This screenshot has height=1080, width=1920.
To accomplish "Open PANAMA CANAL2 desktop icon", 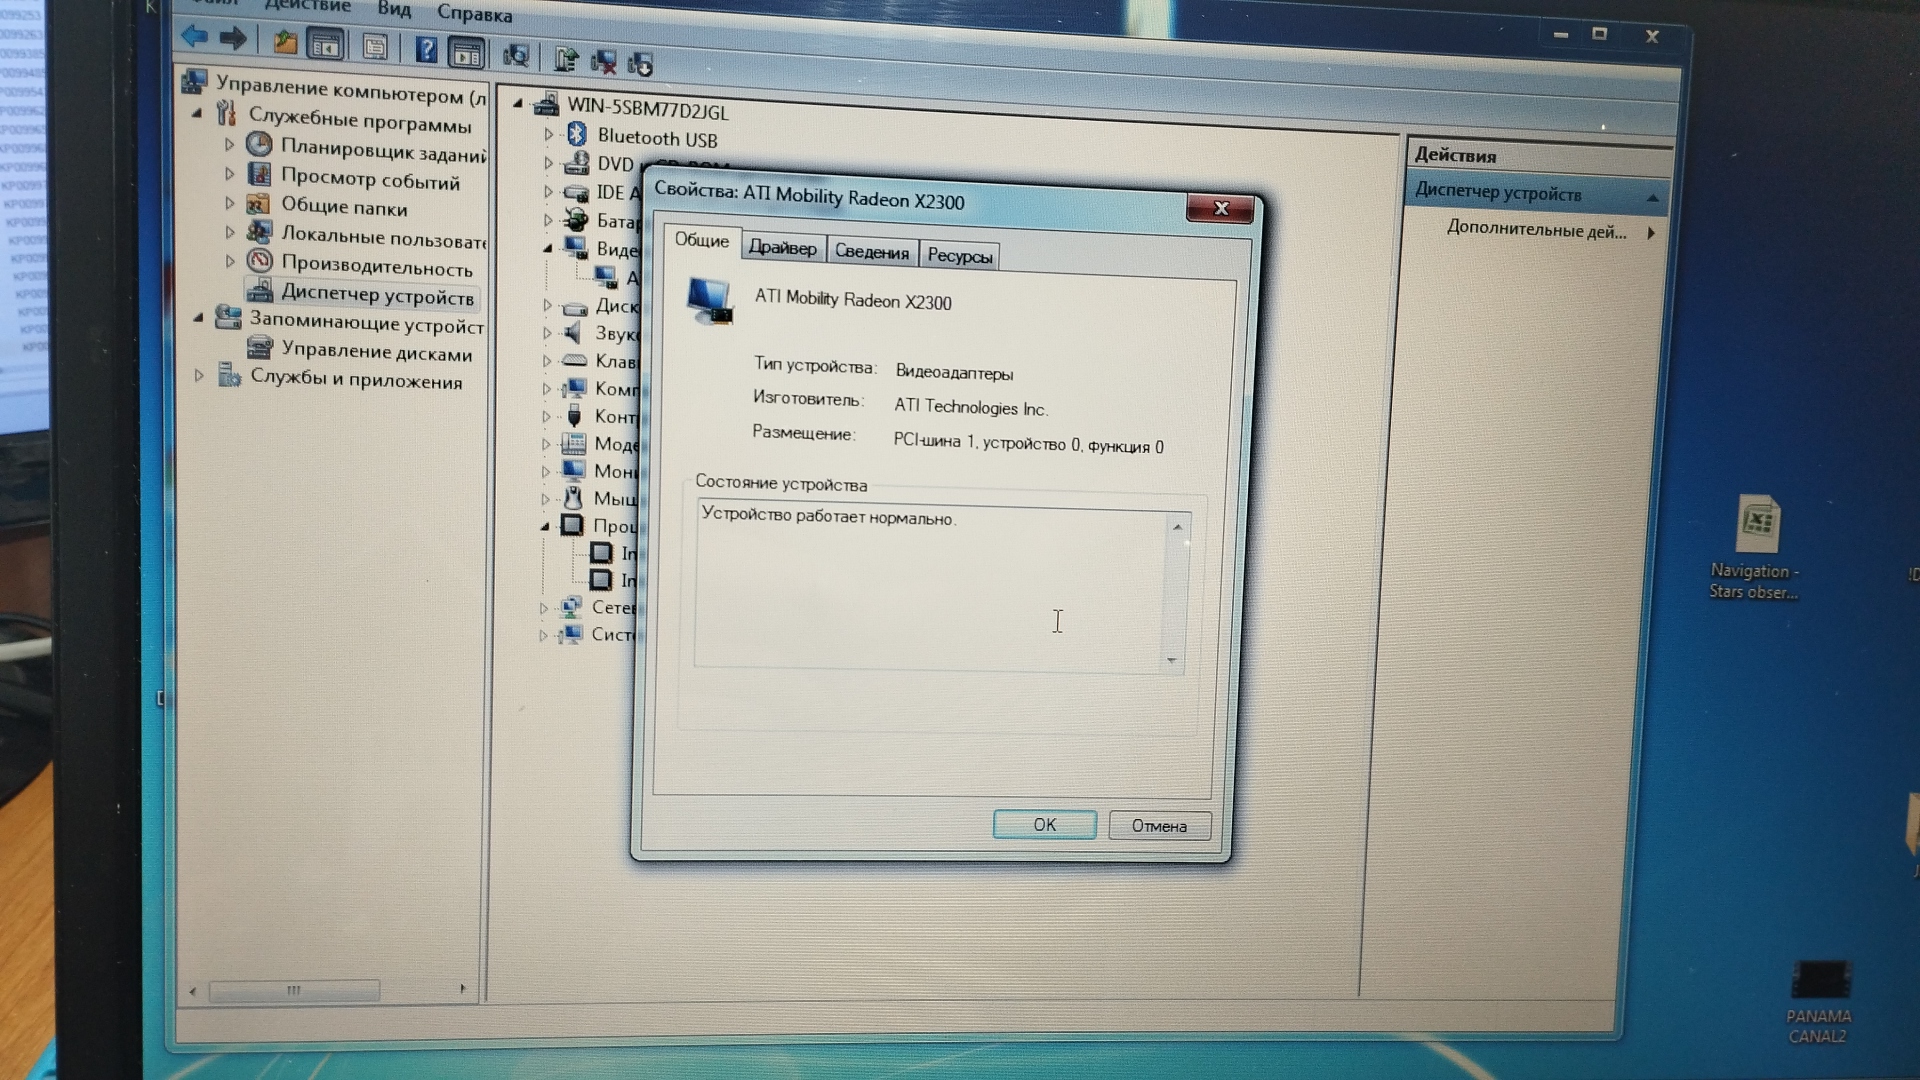I will point(1819,981).
